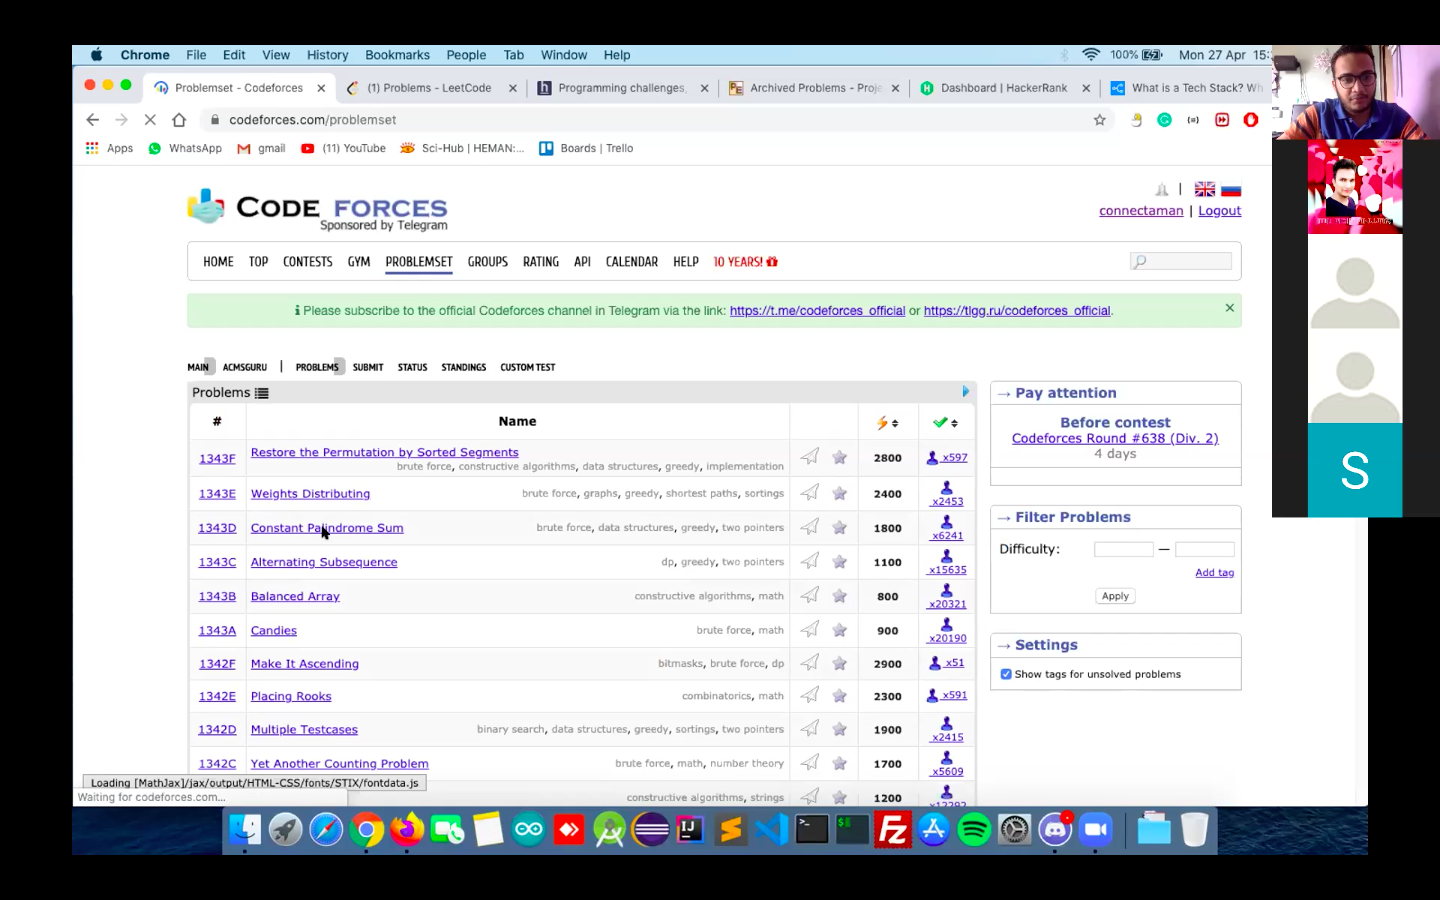Click the Chrome back arrow
1440x900 pixels.
click(x=93, y=120)
